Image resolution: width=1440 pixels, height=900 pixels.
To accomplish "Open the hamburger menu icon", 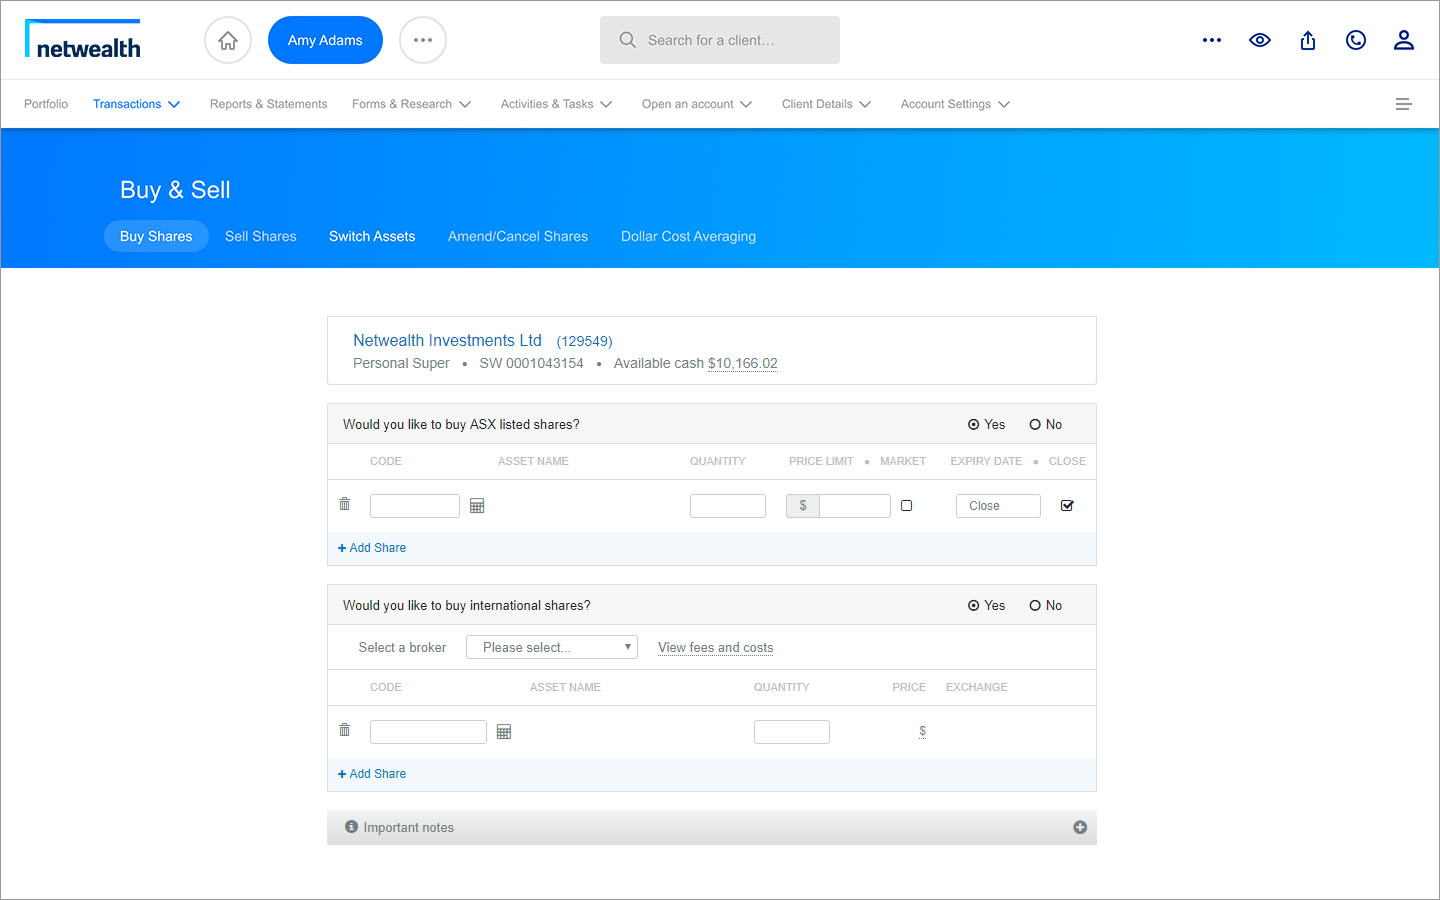I will [x=1404, y=104].
